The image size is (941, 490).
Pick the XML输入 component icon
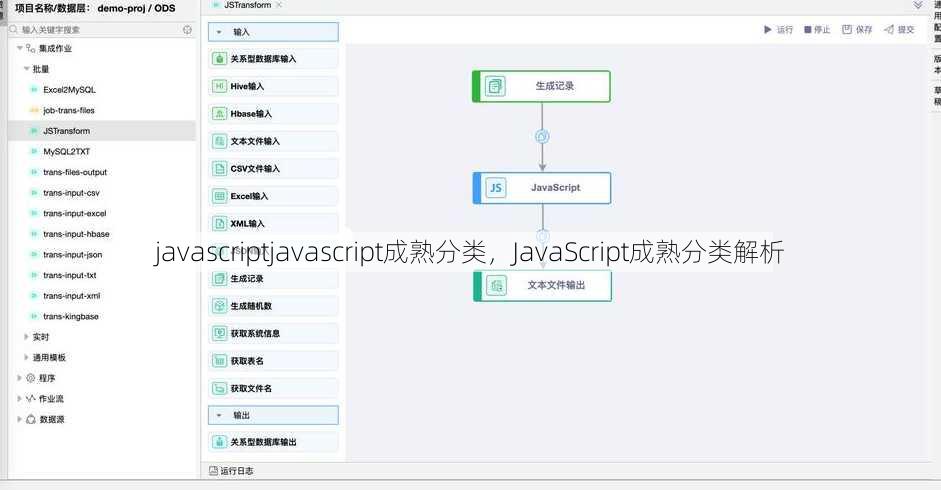click(220, 223)
